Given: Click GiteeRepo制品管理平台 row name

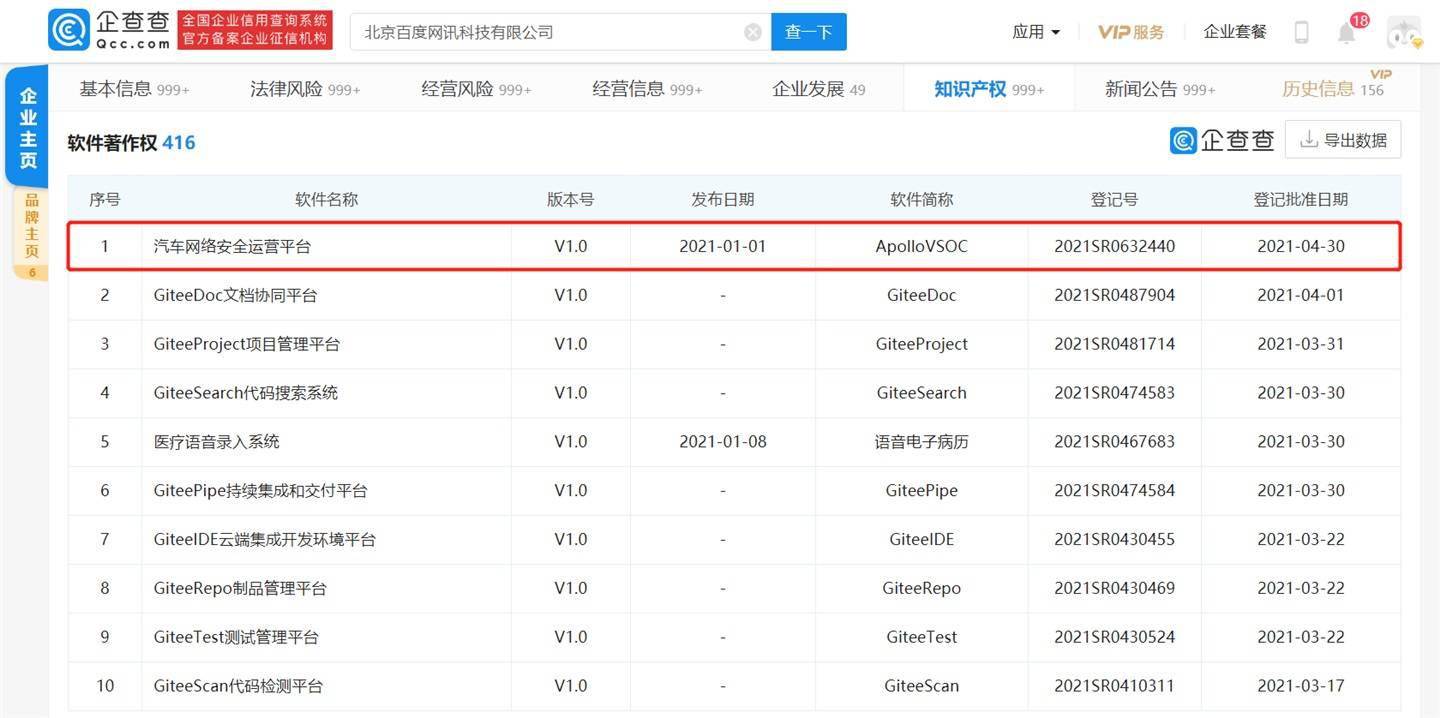Looking at the screenshot, I should pos(240,588).
